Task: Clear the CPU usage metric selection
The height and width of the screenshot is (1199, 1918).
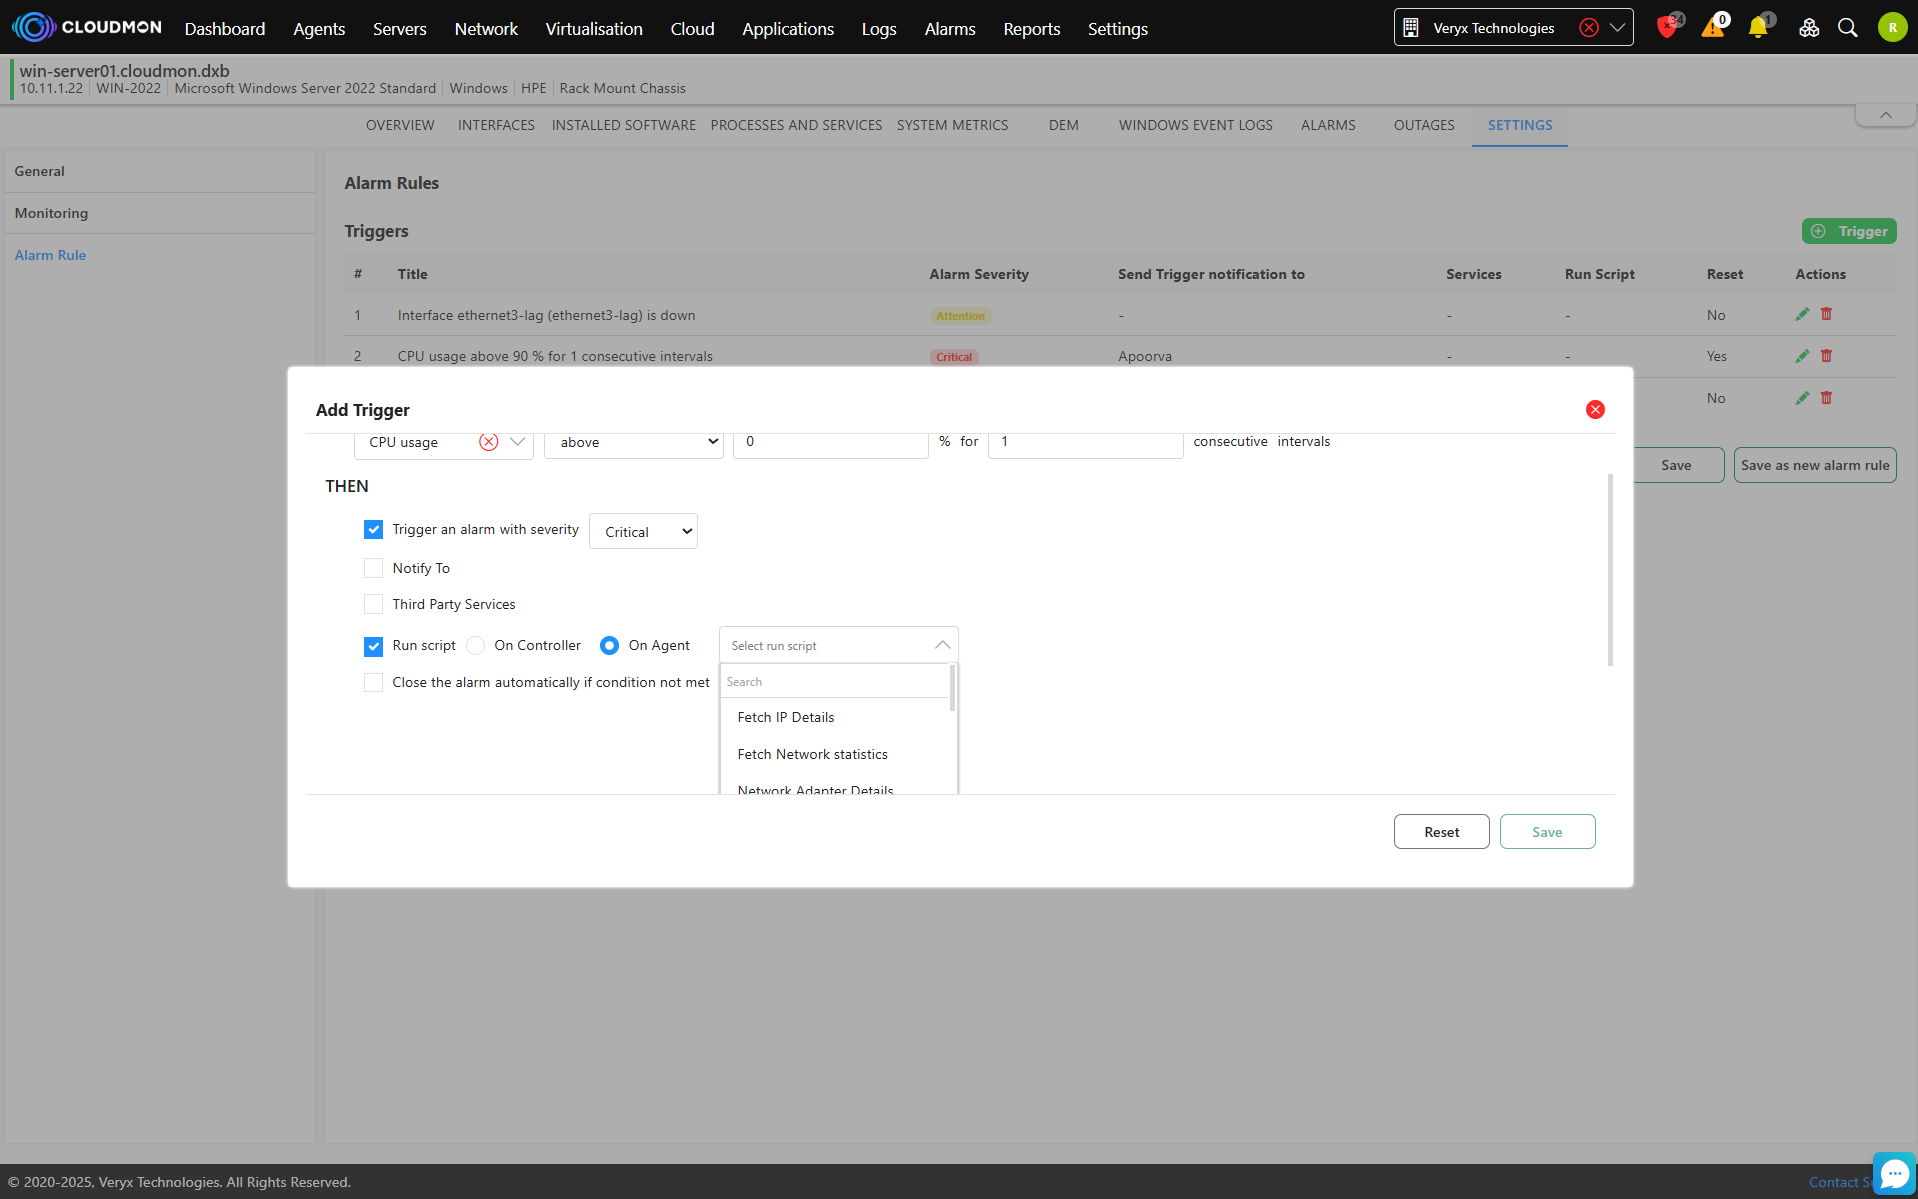Action: pos(488,442)
